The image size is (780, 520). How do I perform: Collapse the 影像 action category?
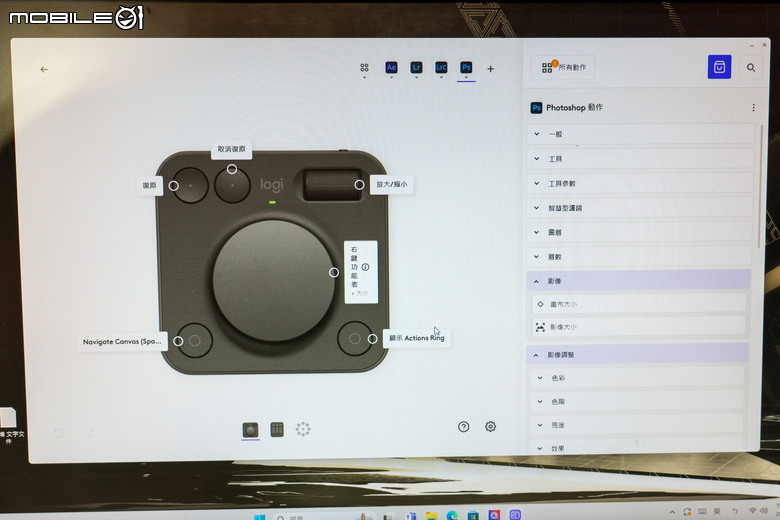pyautogui.click(x=639, y=281)
